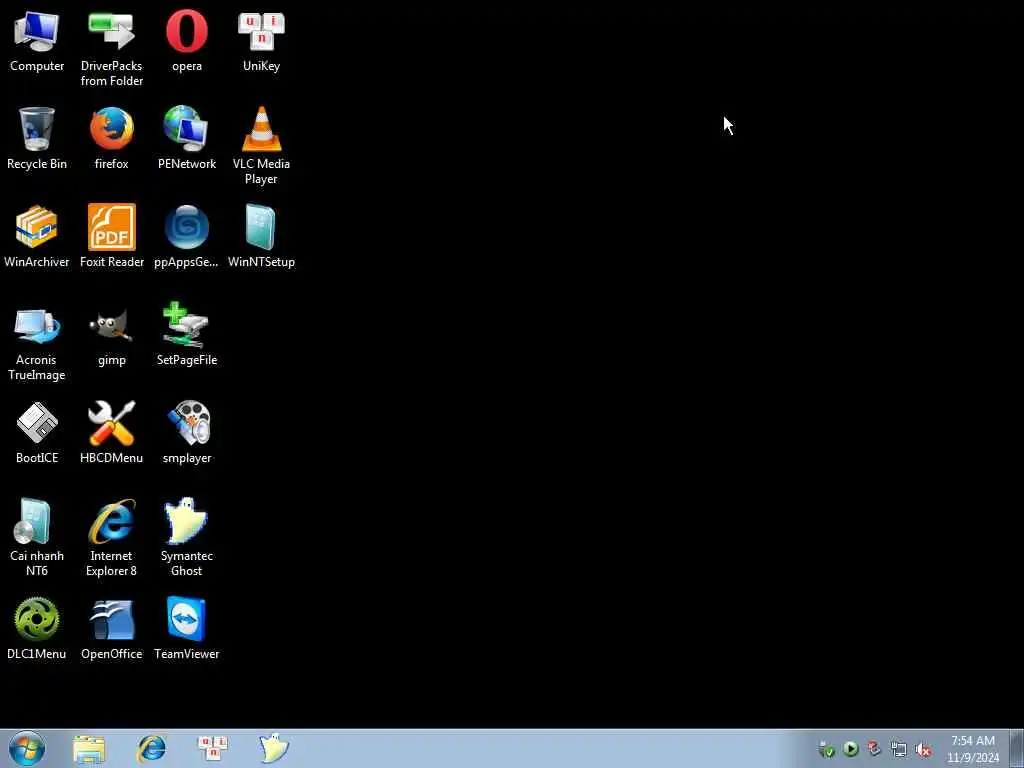
Task: Open the clock showing 7:54 AM
Action: pyautogui.click(x=973, y=749)
